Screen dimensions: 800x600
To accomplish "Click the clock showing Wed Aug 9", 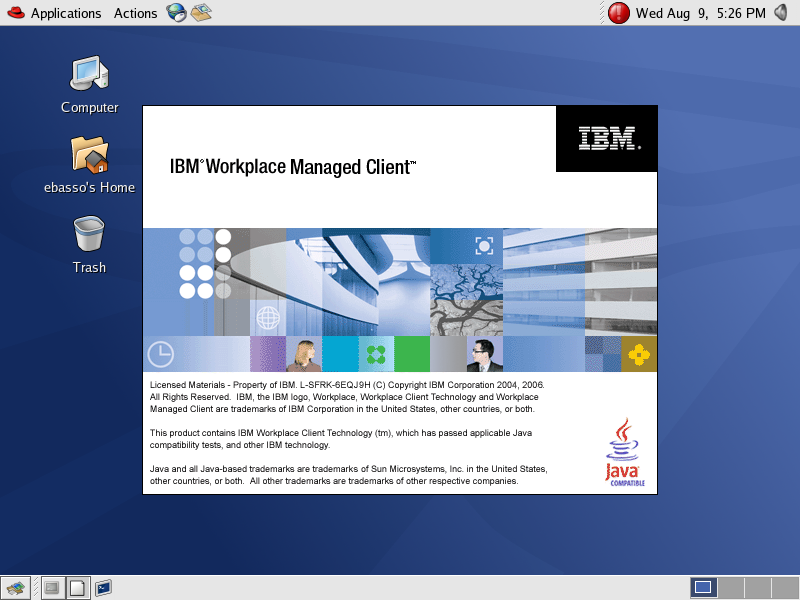I will click(x=701, y=13).
